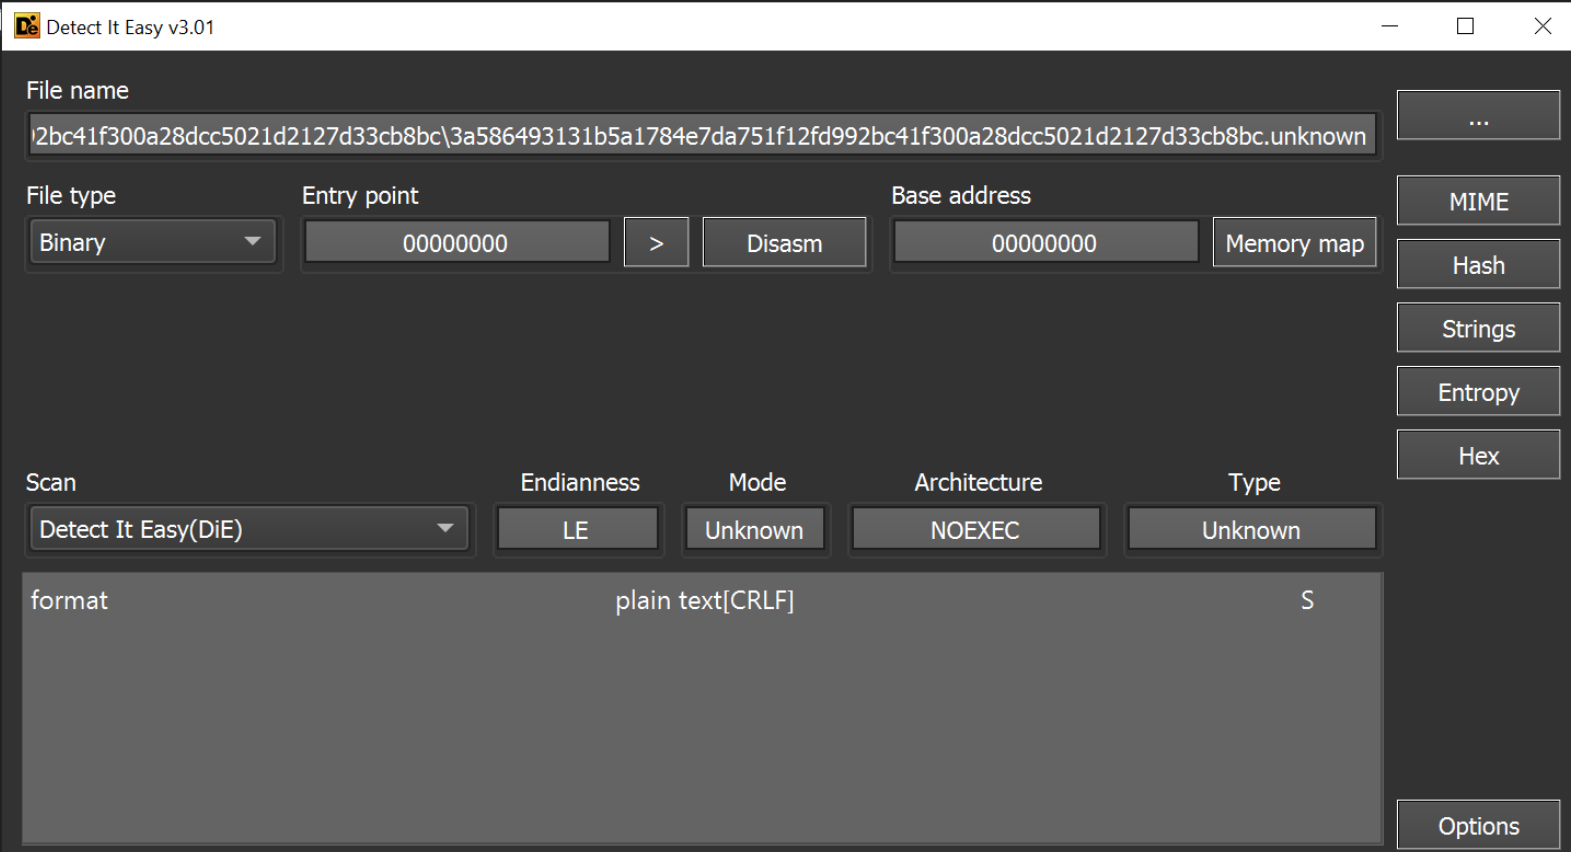Screen dimensions: 1571x852
Task: Click the 'S' strings link in results
Action: [x=1307, y=600]
